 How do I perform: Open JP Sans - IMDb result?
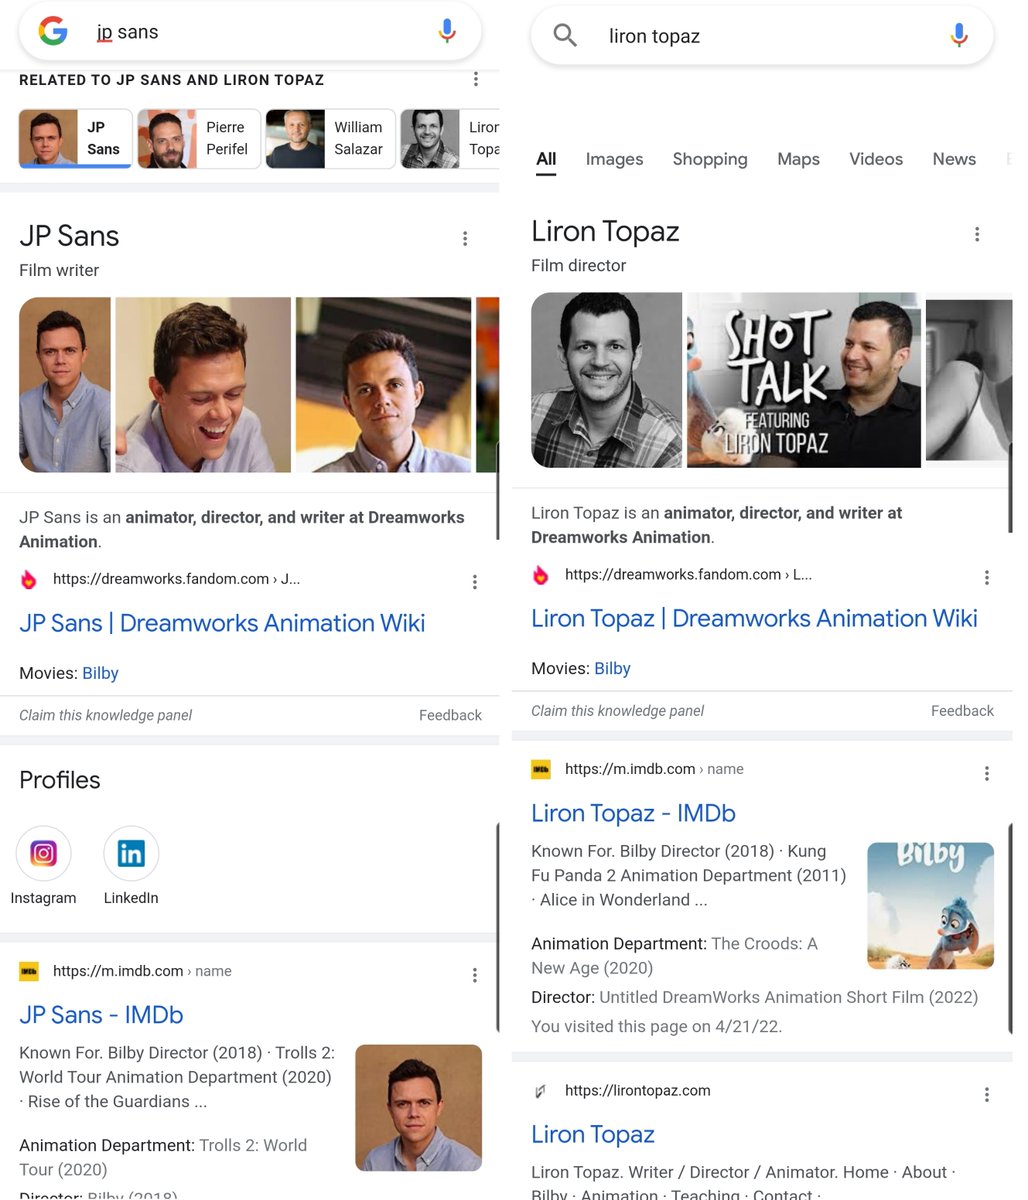(x=101, y=1014)
